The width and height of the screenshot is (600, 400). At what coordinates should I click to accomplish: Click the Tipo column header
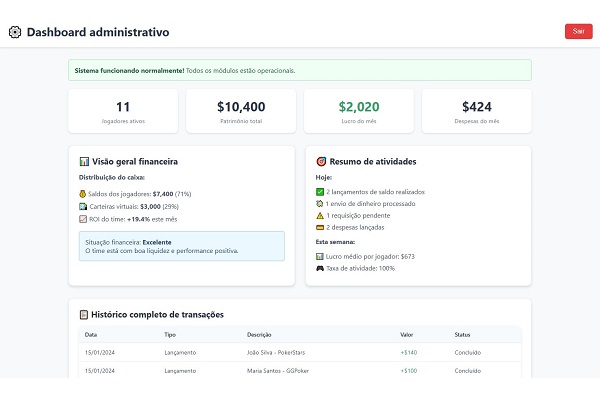point(170,335)
